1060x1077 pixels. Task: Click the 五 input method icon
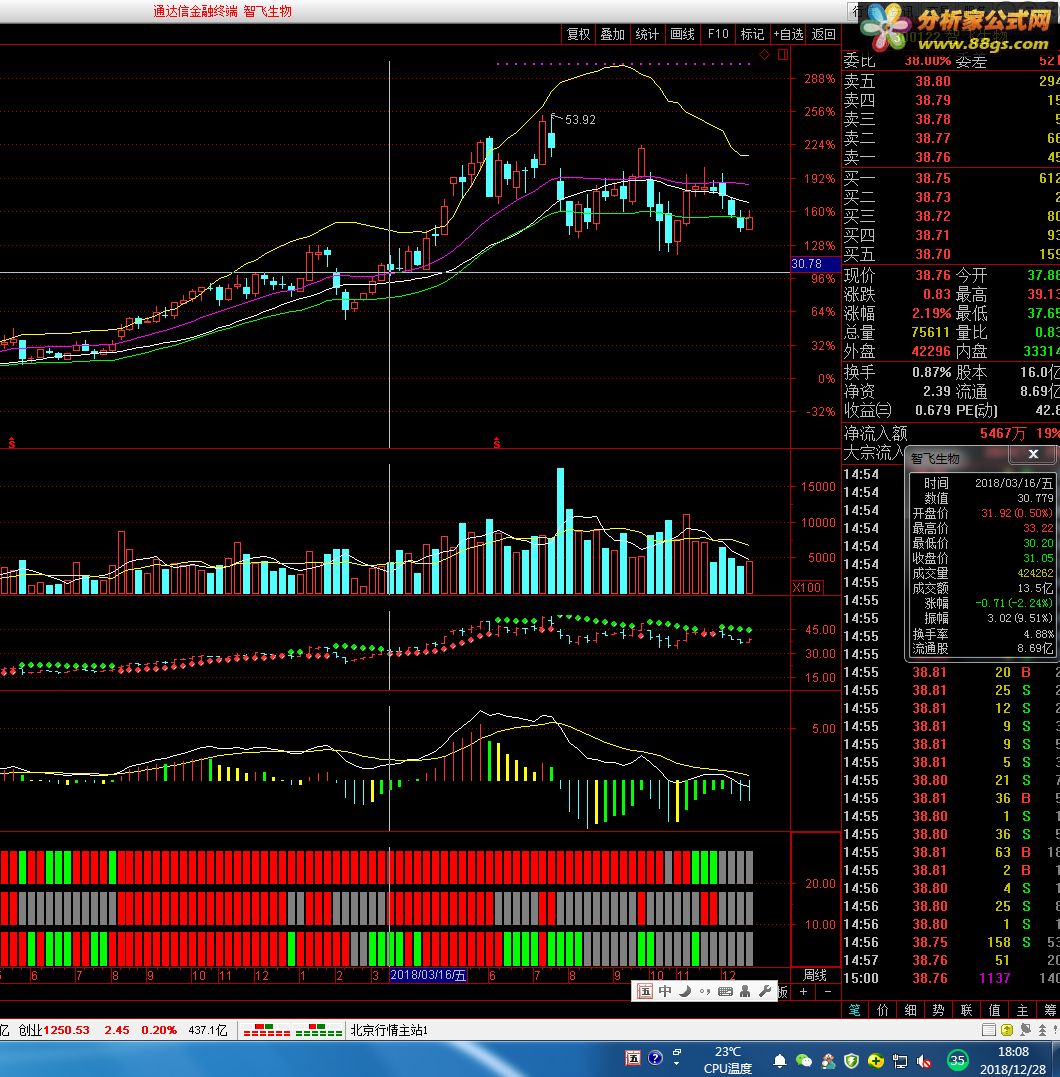click(x=644, y=991)
